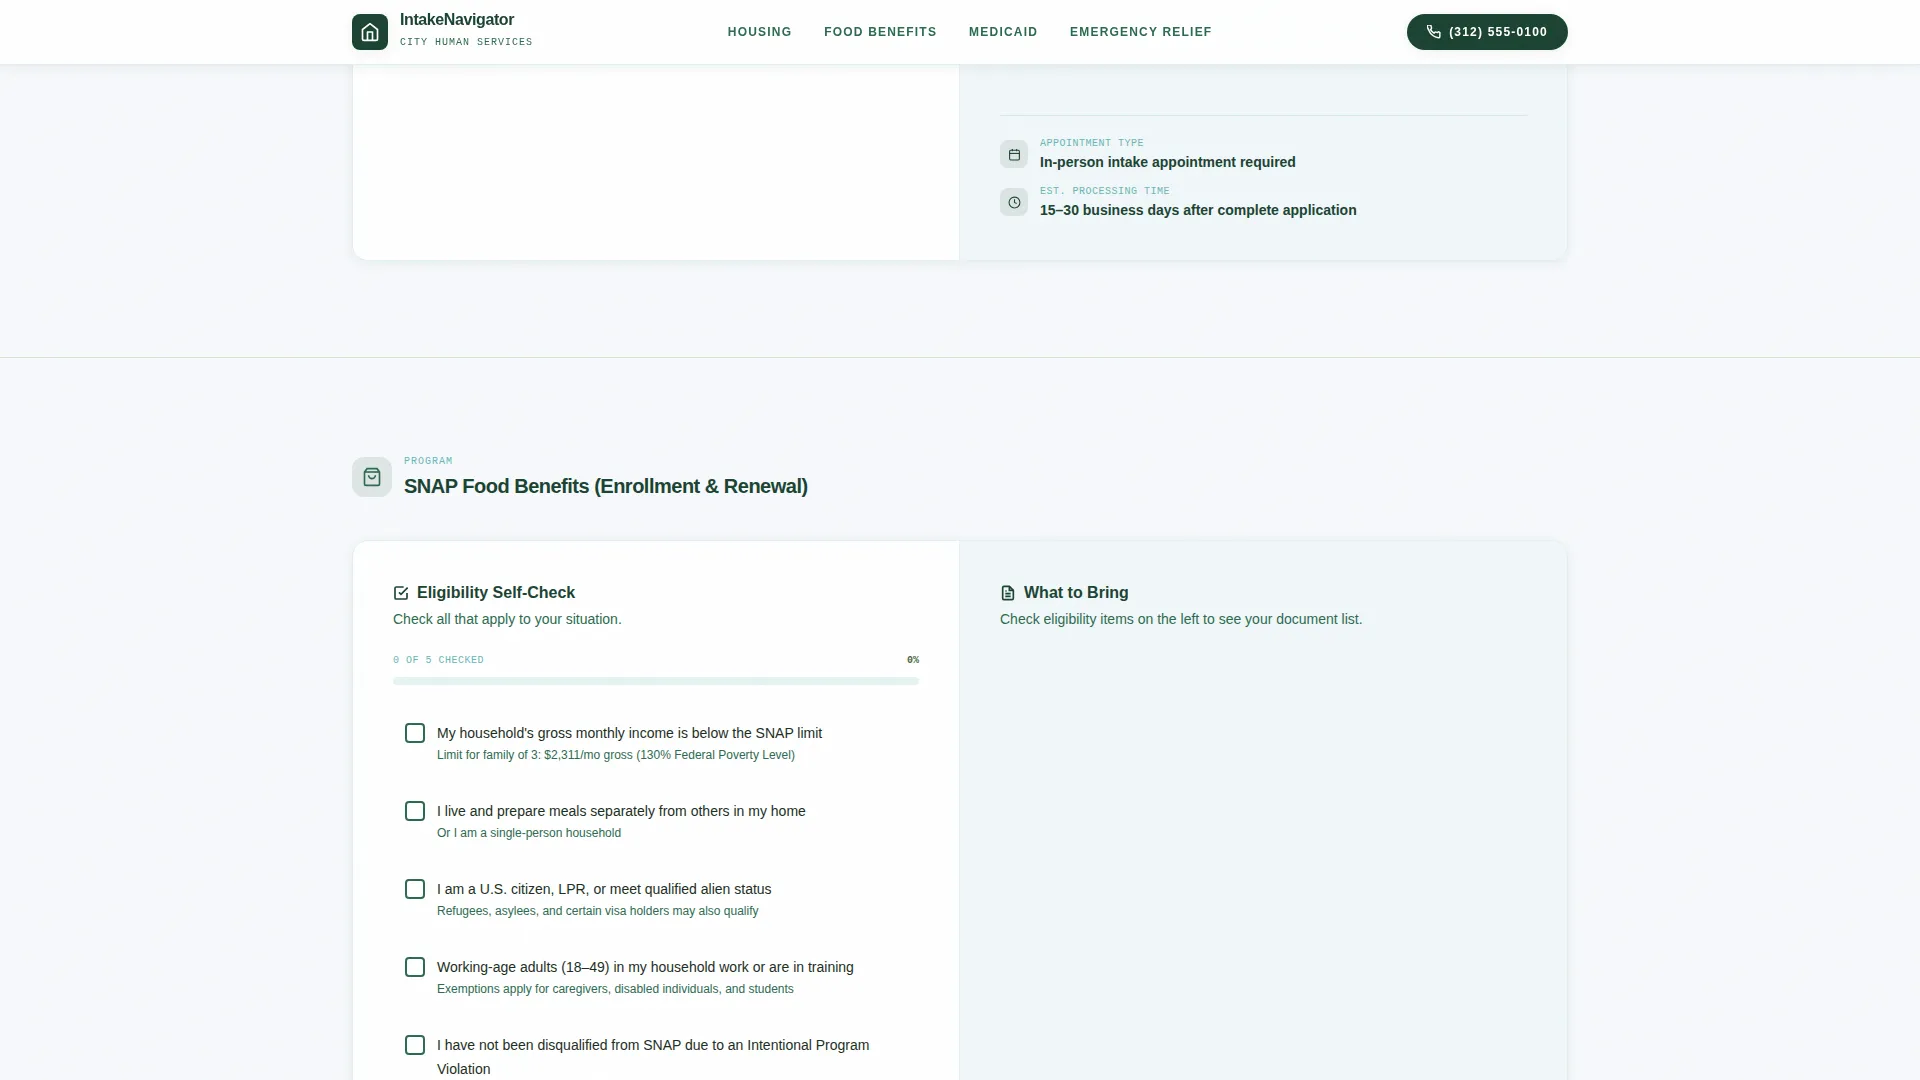Screen dimensions: 1920x1080
Task: Click the calendar icon beside Appointment Type
Action: tap(1014, 154)
